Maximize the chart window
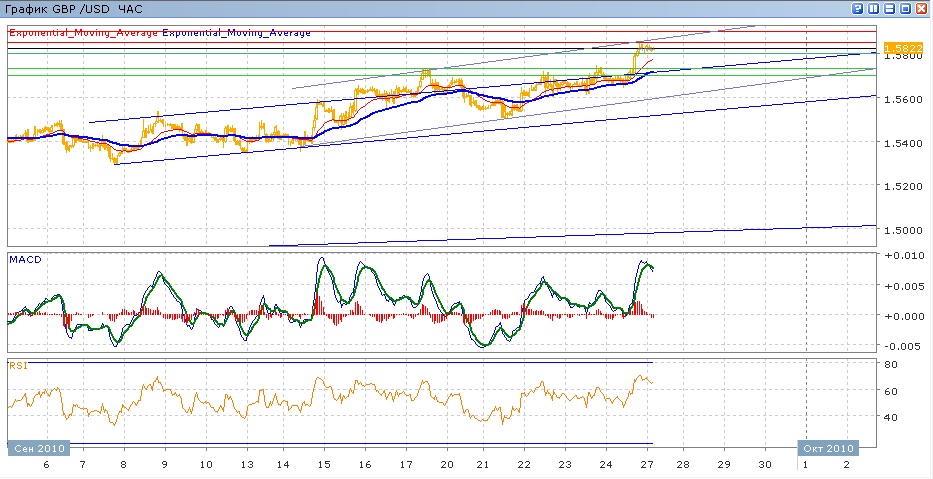 pos(906,8)
